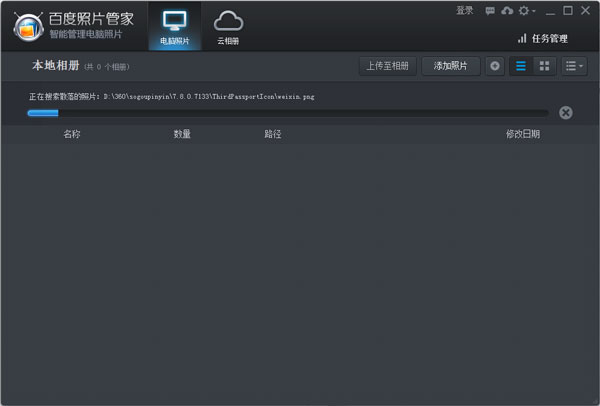Open the 云相册 cloud album tab

(228, 26)
